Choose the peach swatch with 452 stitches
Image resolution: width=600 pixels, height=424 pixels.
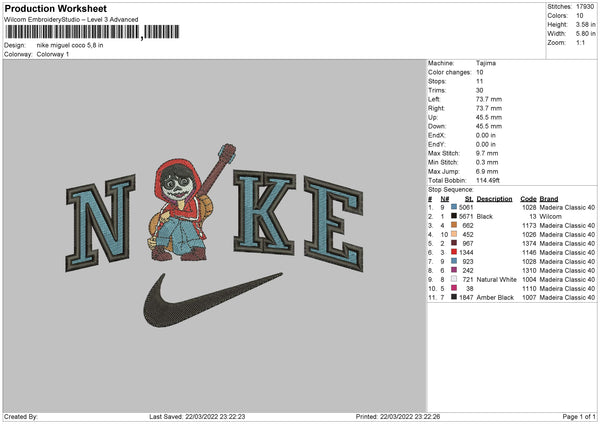pyautogui.click(x=454, y=234)
